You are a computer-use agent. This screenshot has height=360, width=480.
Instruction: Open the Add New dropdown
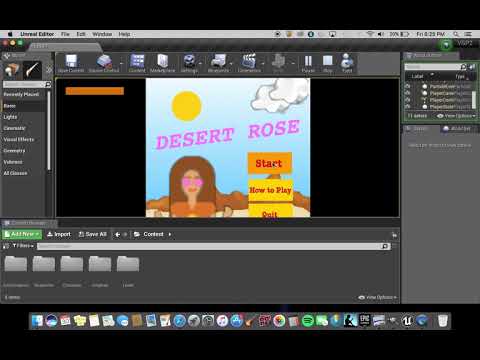point(22,234)
